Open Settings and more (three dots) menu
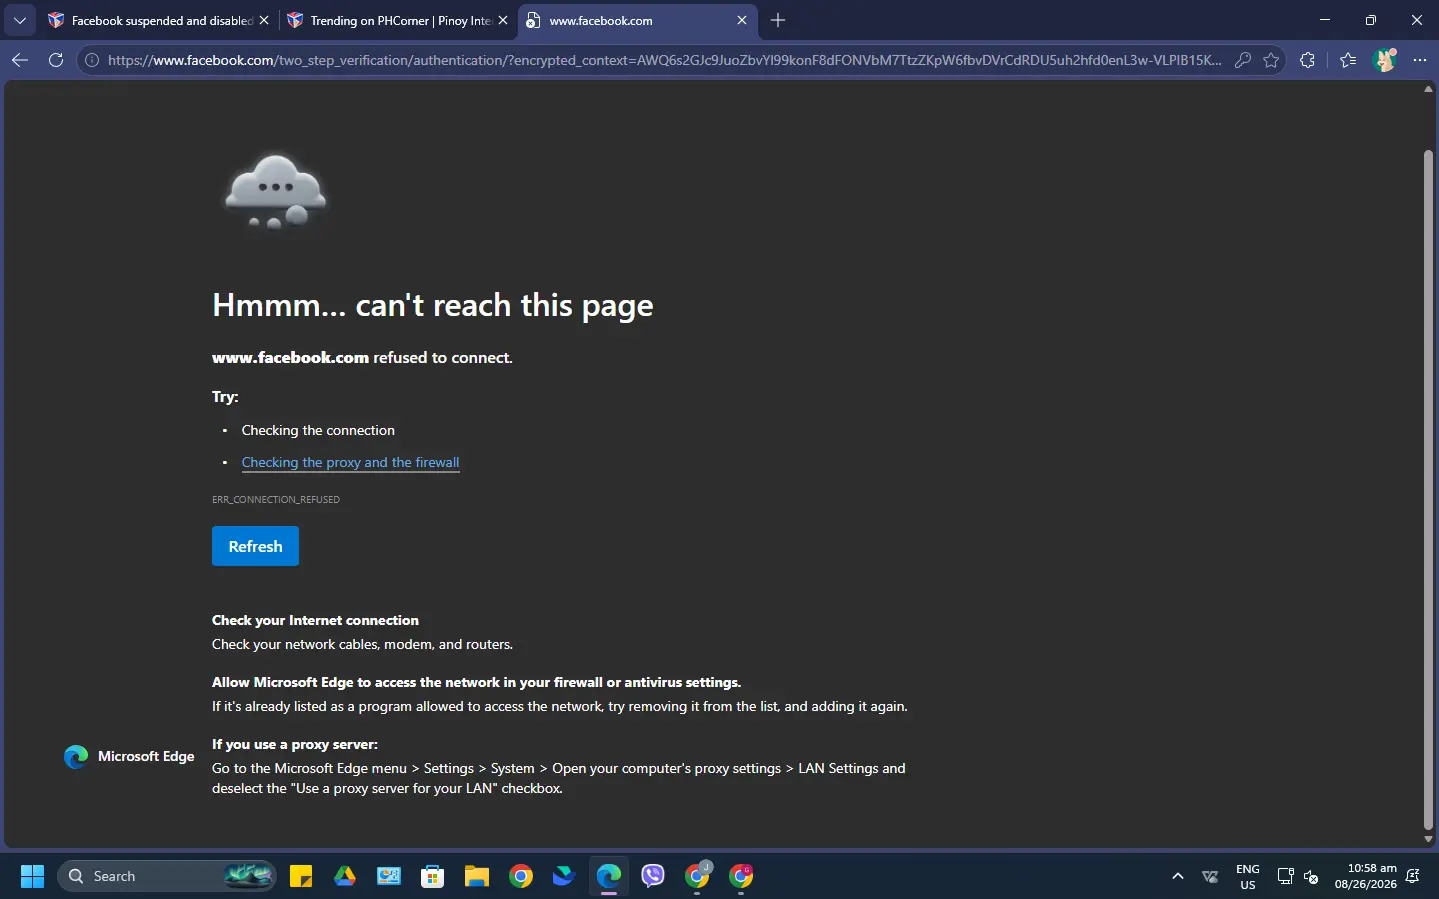Image resolution: width=1439 pixels, height=899 pixels. coord(1420,60)
